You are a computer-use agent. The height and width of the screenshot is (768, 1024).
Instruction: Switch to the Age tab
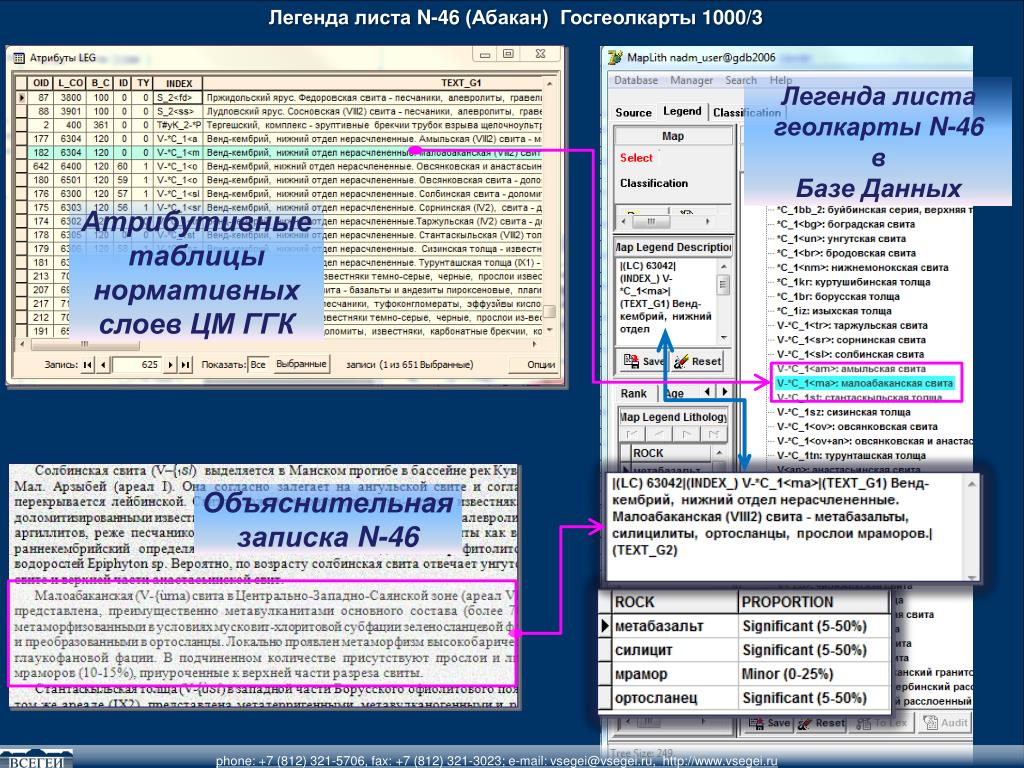click(x=675, y=393)
